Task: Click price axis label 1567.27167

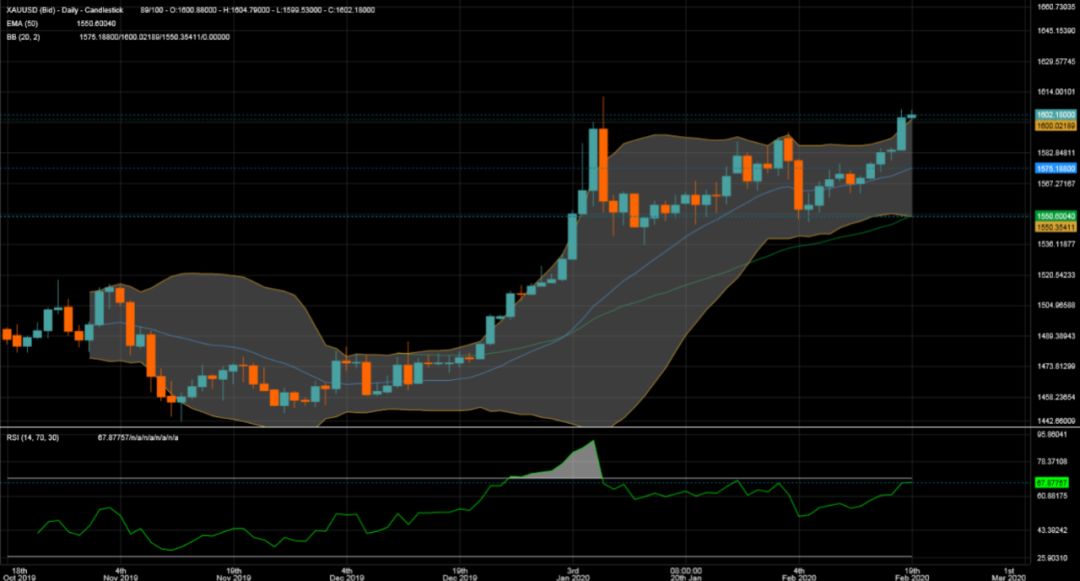Action: coord(1056,184)
